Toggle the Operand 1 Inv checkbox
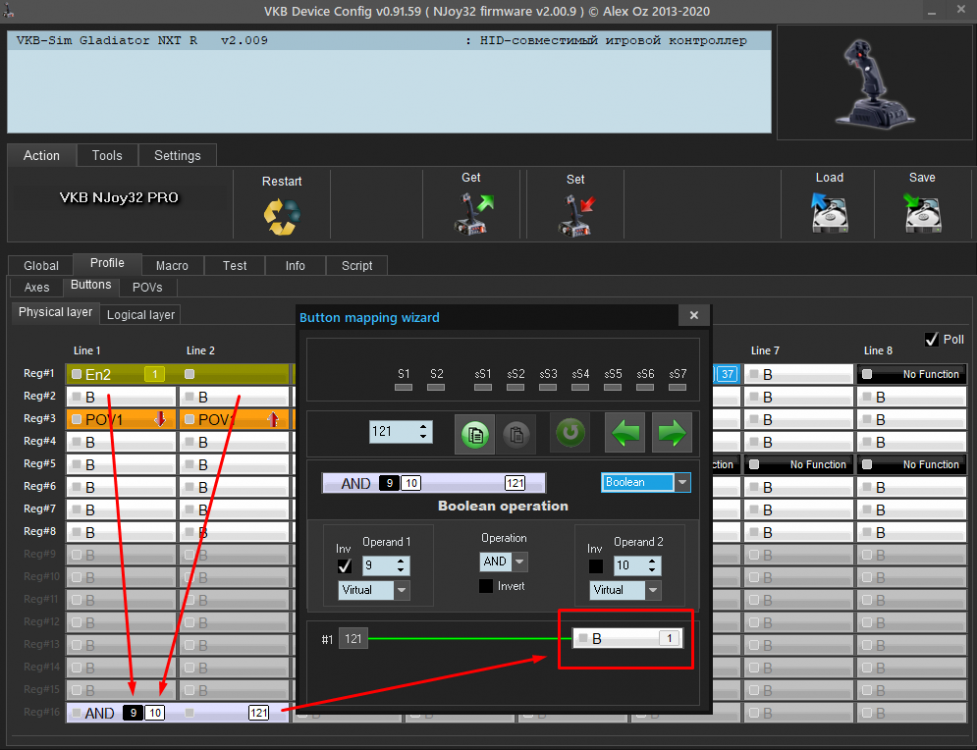This screenshot has height=750, width=977. click(345, 566)
